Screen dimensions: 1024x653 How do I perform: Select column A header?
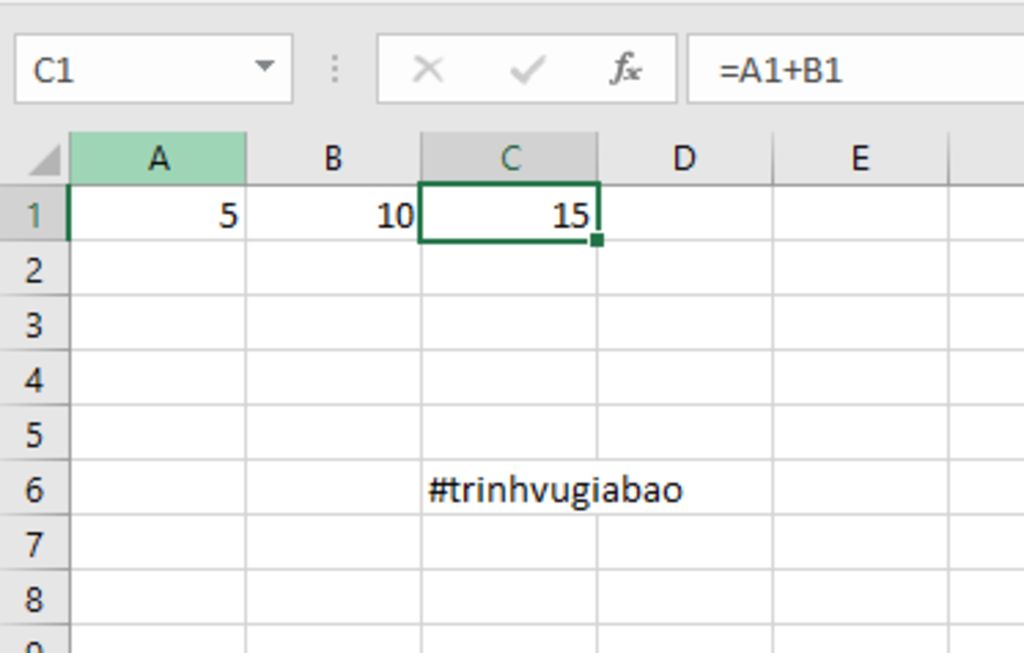[158, 159]
